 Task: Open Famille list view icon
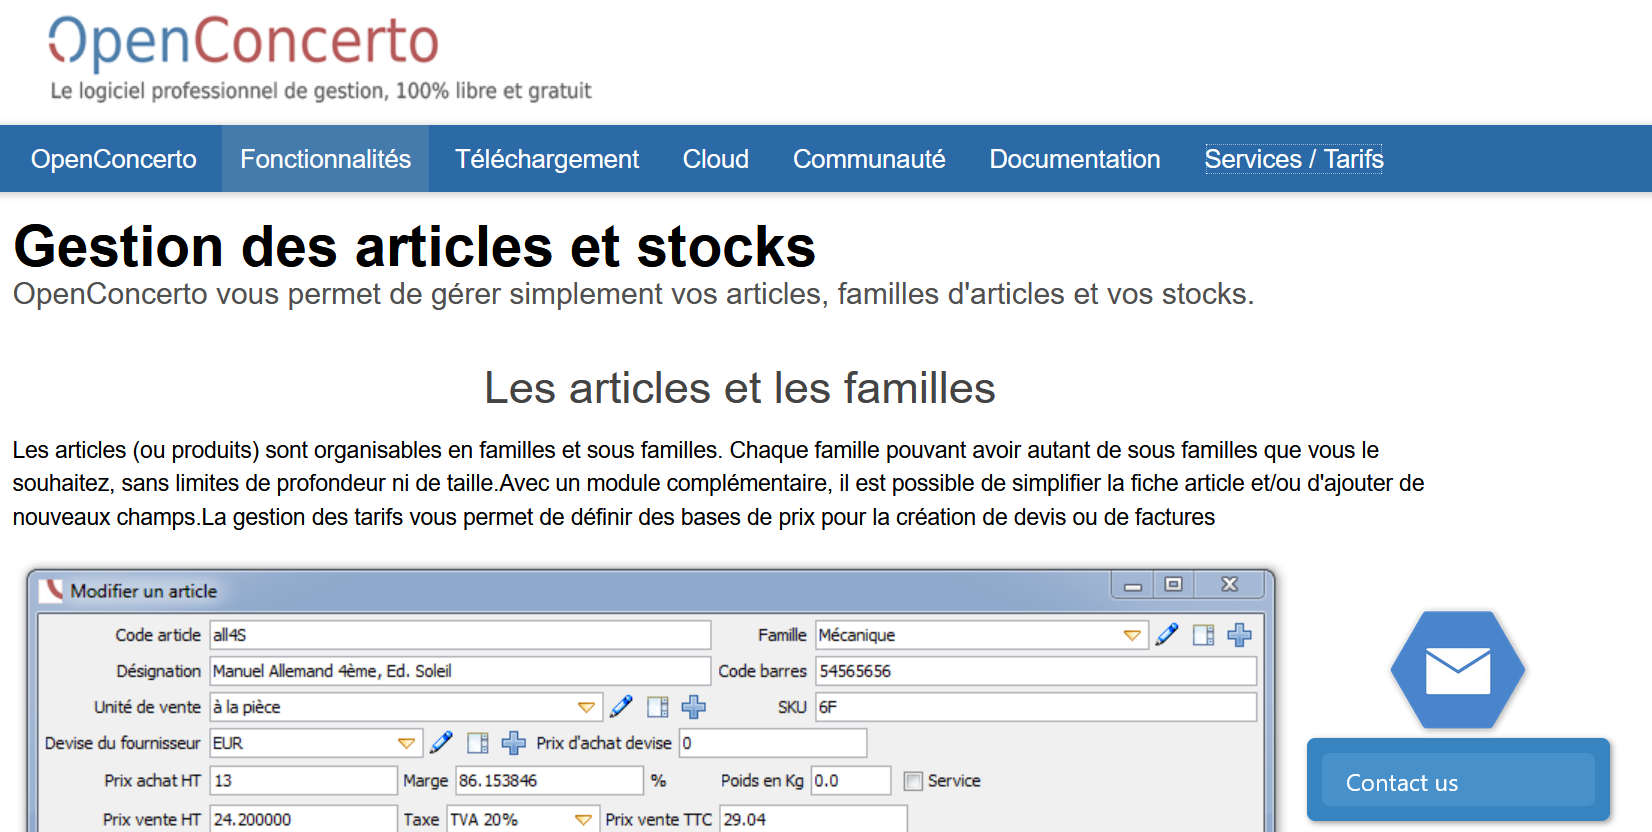pos(1204,635)
